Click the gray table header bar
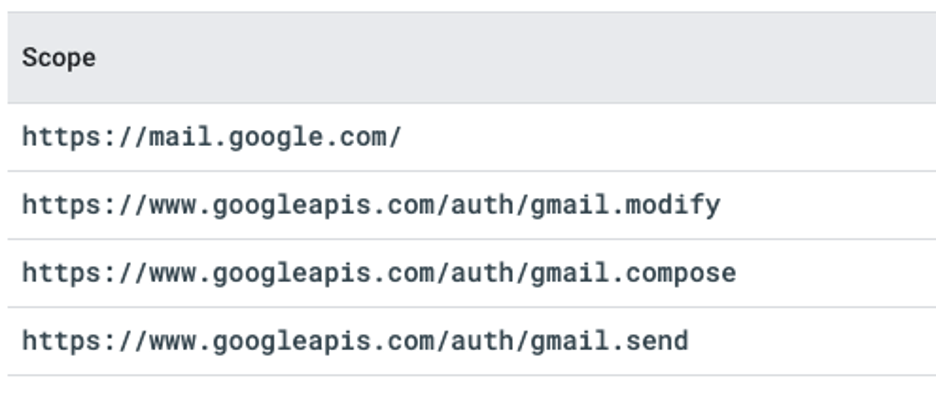The image size is (936, 396). [x=472, y=57]
